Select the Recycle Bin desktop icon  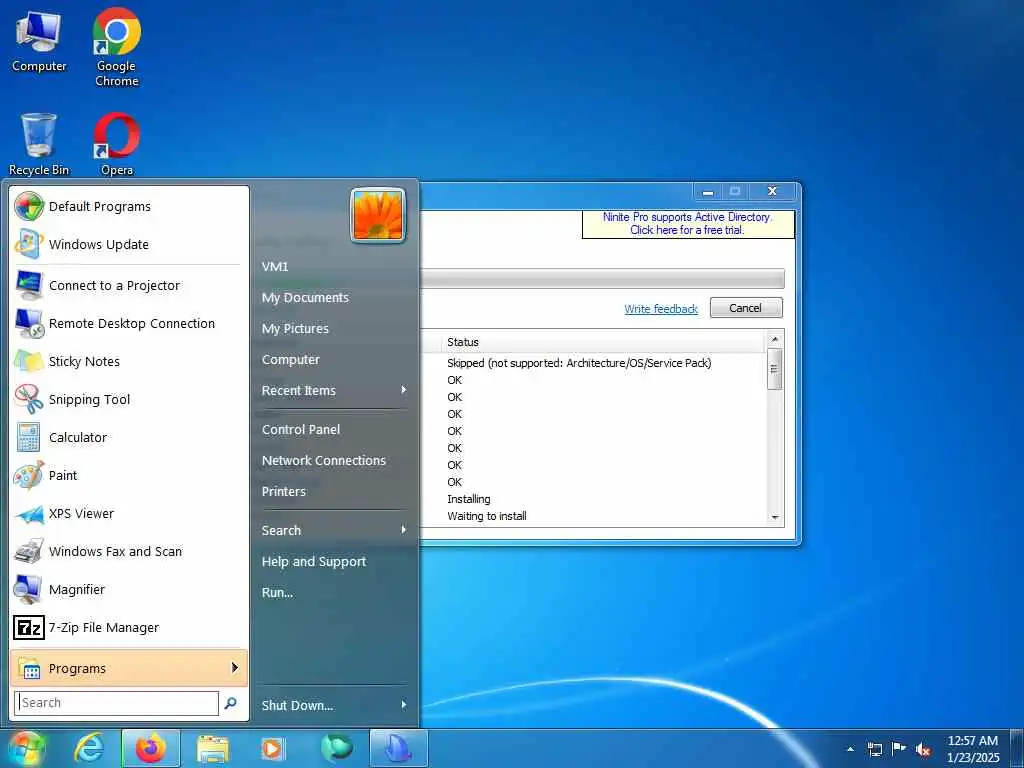(39, 144)
